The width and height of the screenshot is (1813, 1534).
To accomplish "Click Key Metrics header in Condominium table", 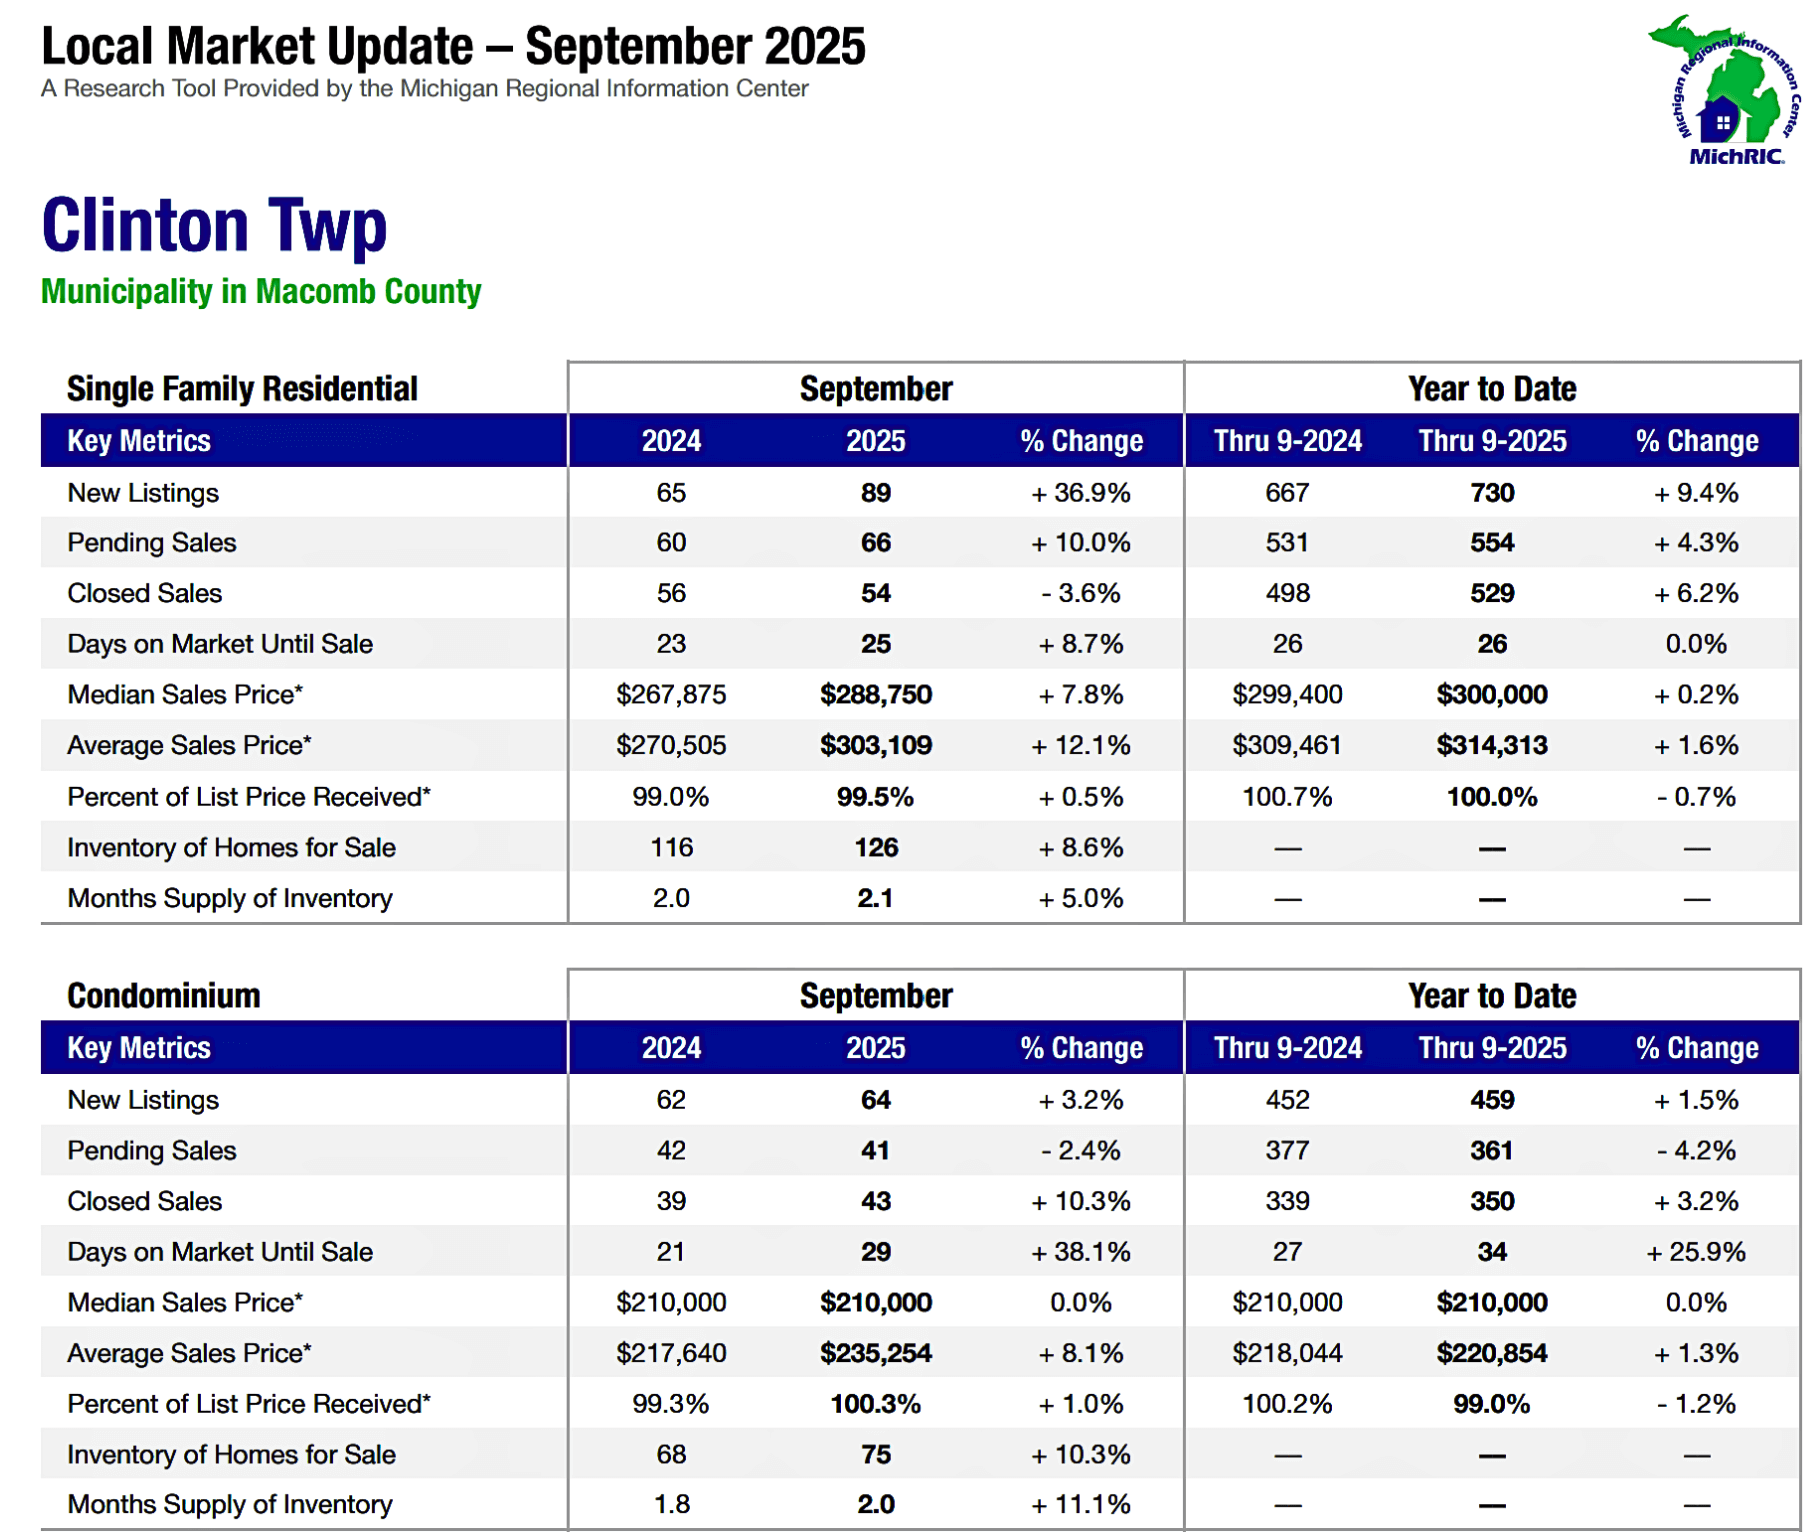I will point(139,1048).
